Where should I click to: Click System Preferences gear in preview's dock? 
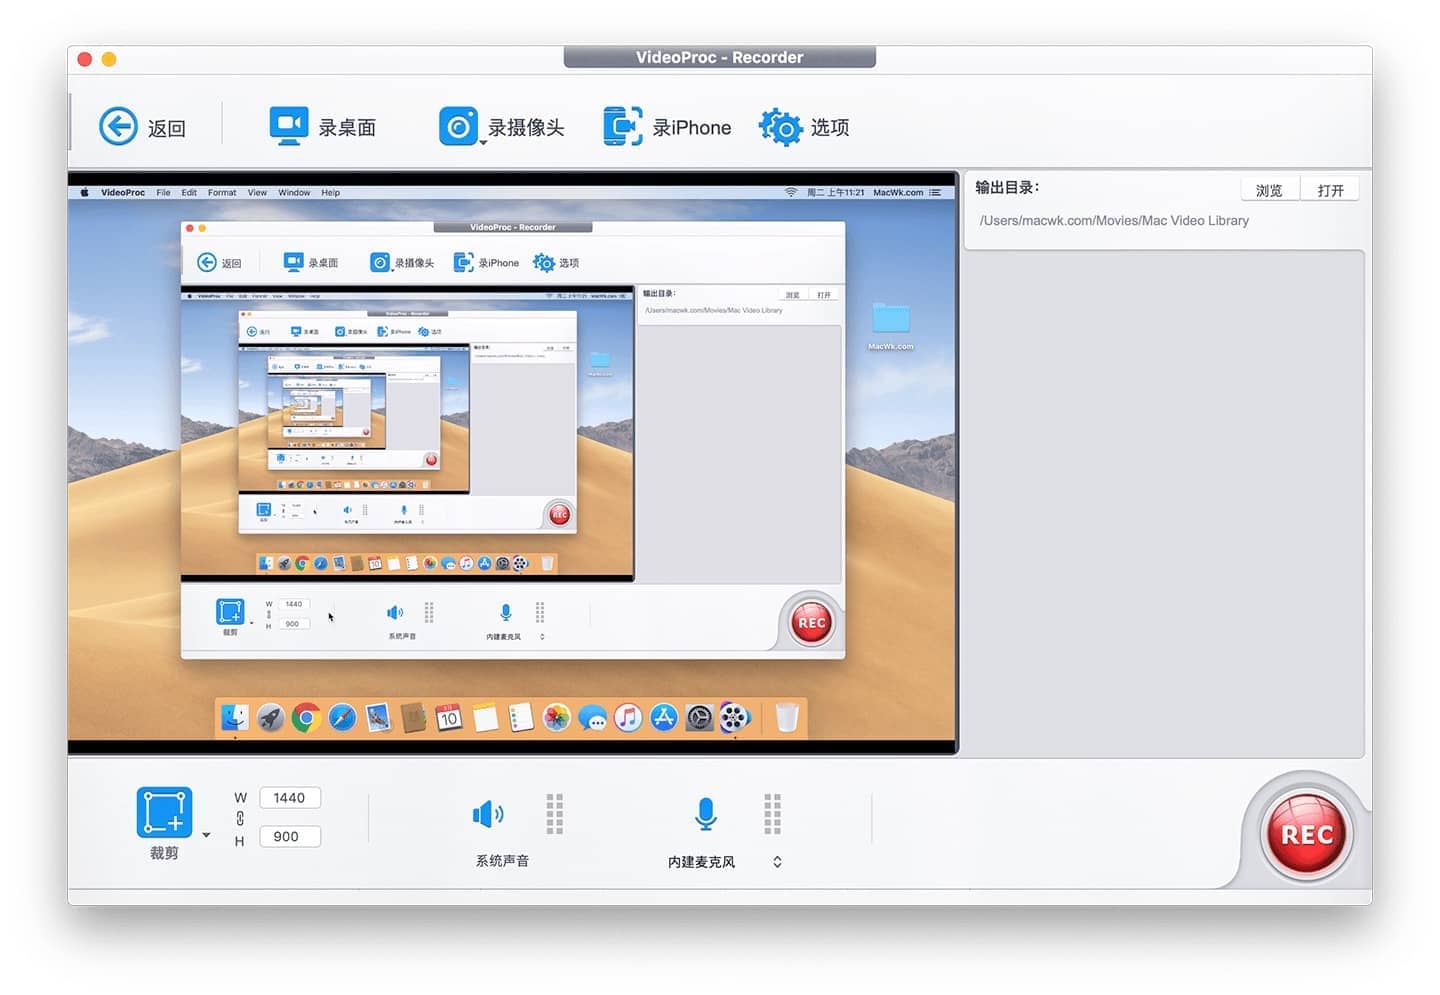tap(700, 717)
